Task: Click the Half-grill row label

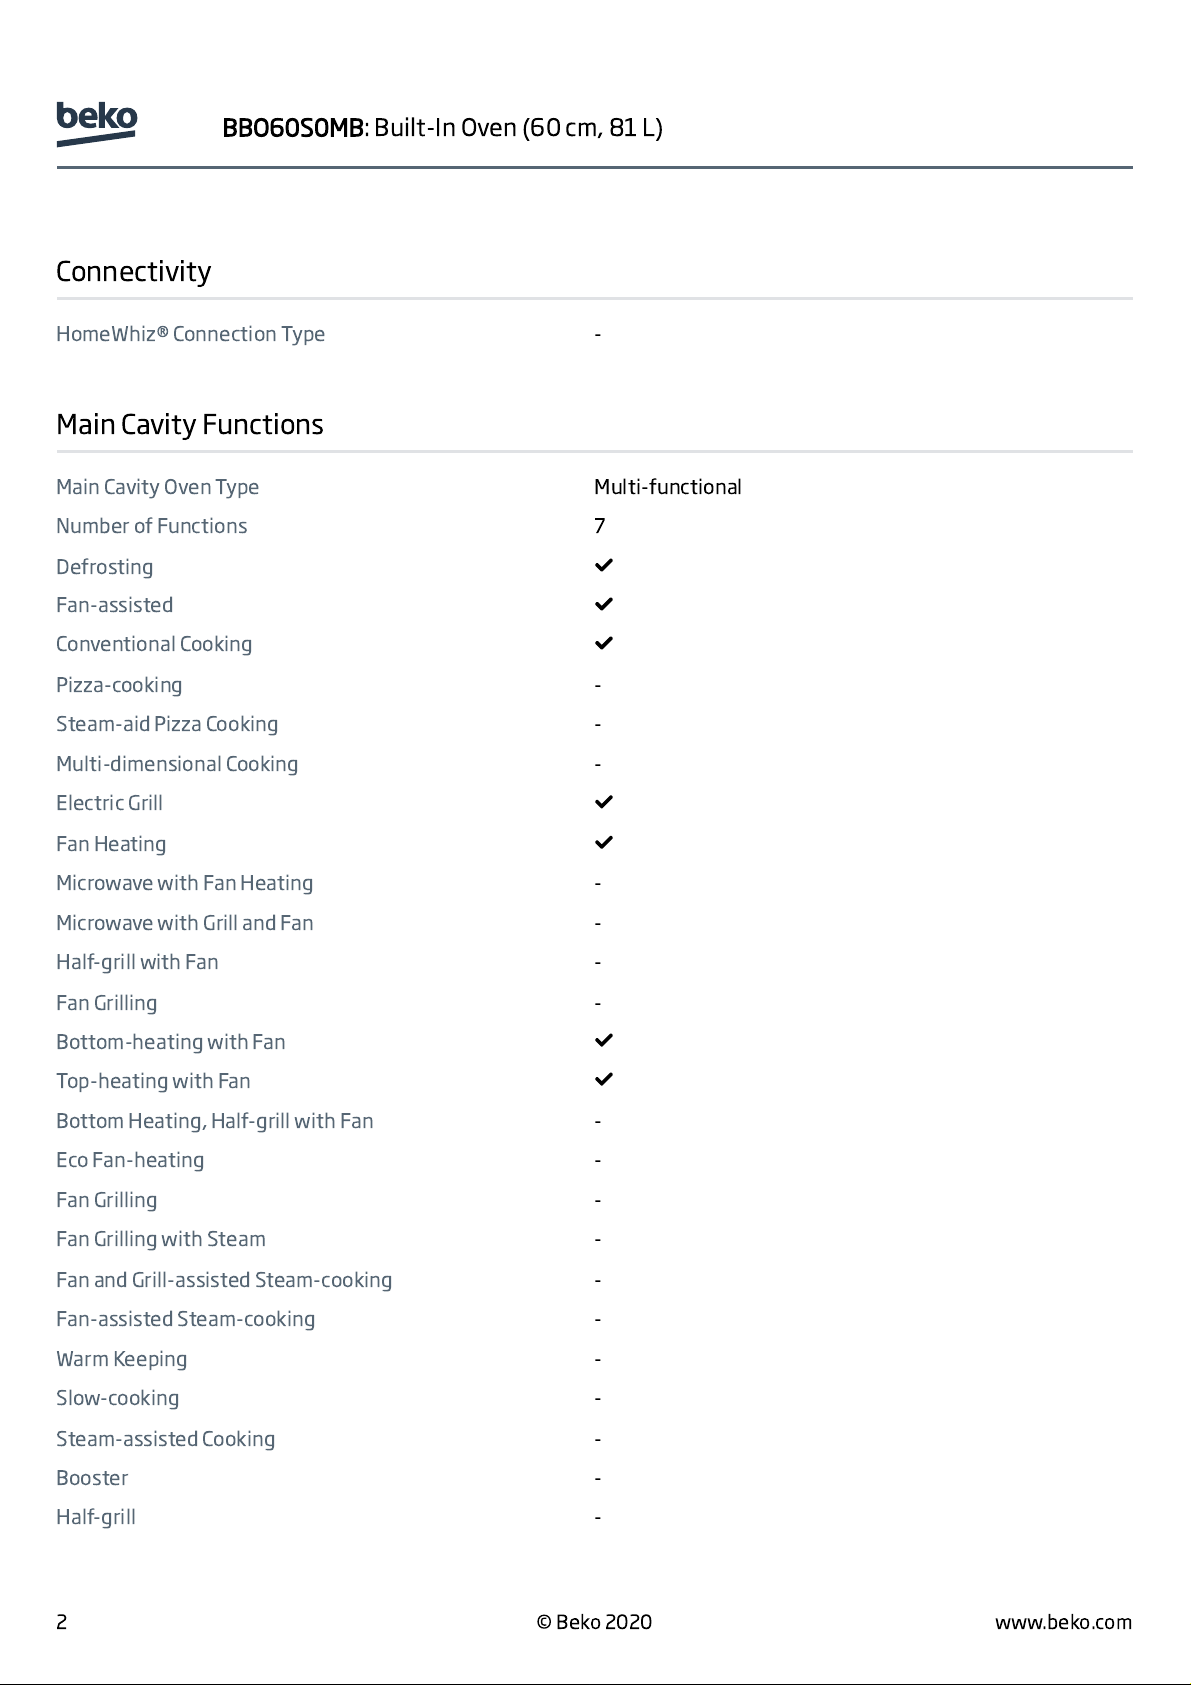Action: pyautogui.click(x=96, y=1517)
